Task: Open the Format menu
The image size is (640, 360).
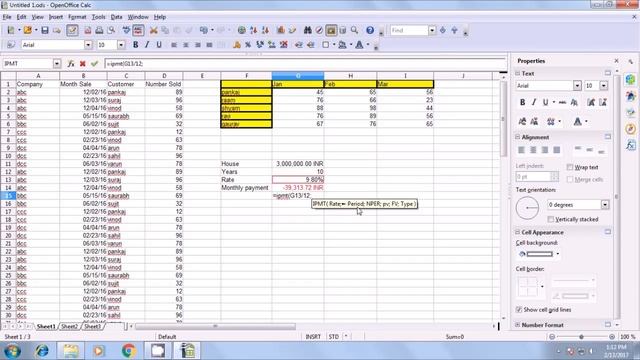Action: coord(77,17)
